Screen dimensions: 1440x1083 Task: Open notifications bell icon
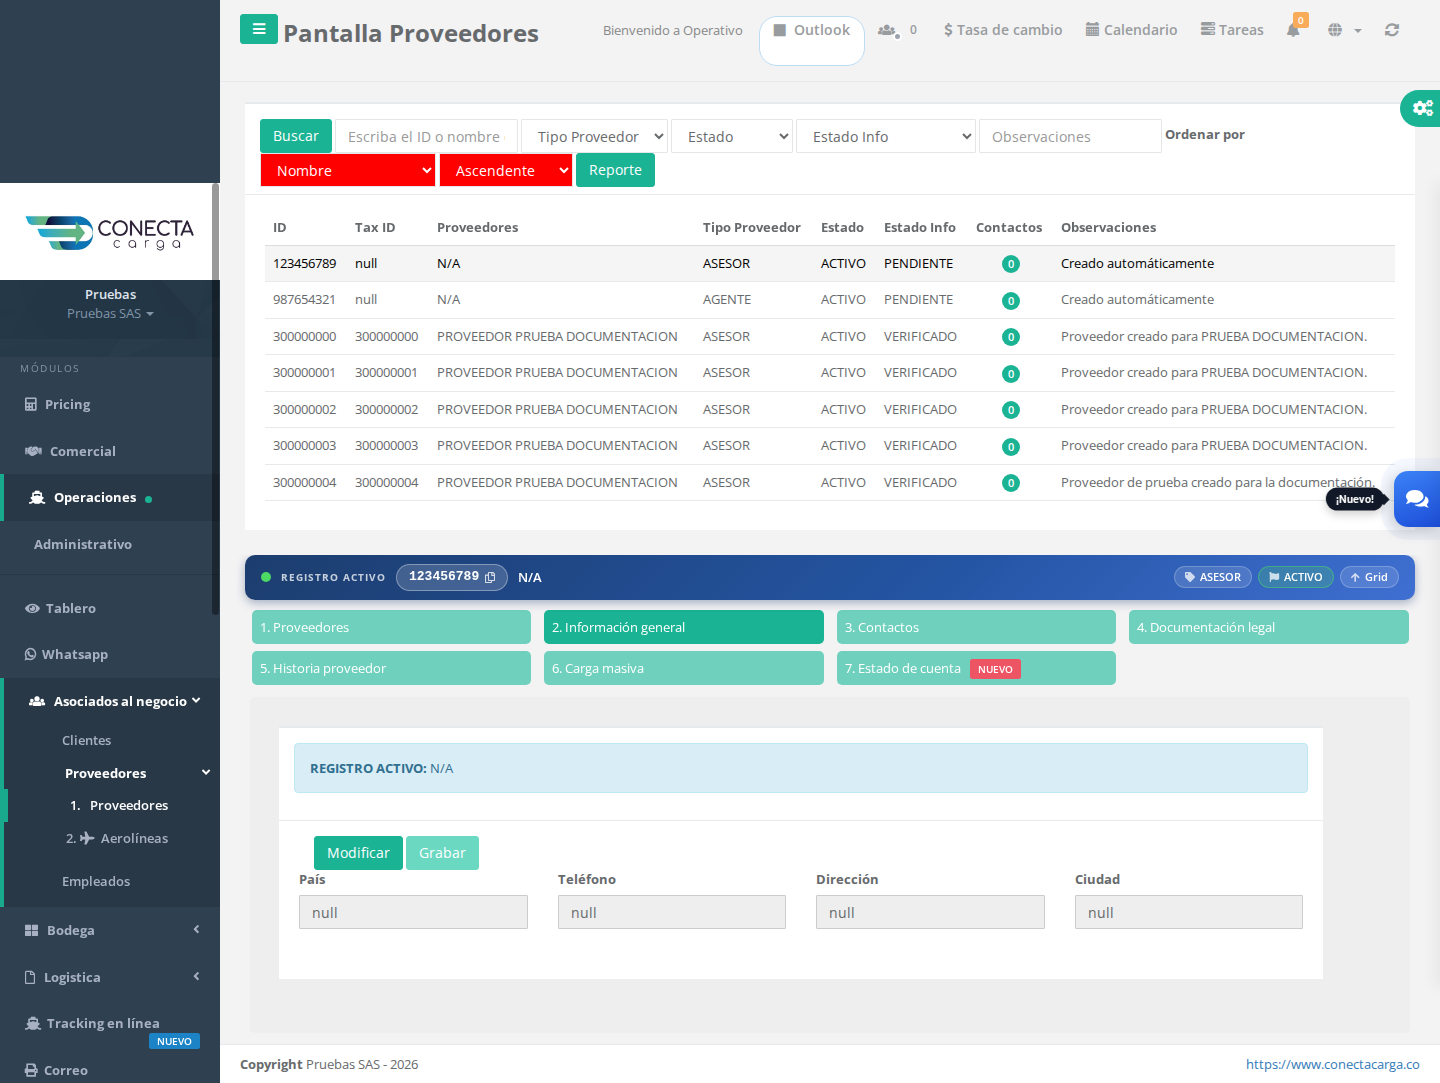pos(1294,29)
